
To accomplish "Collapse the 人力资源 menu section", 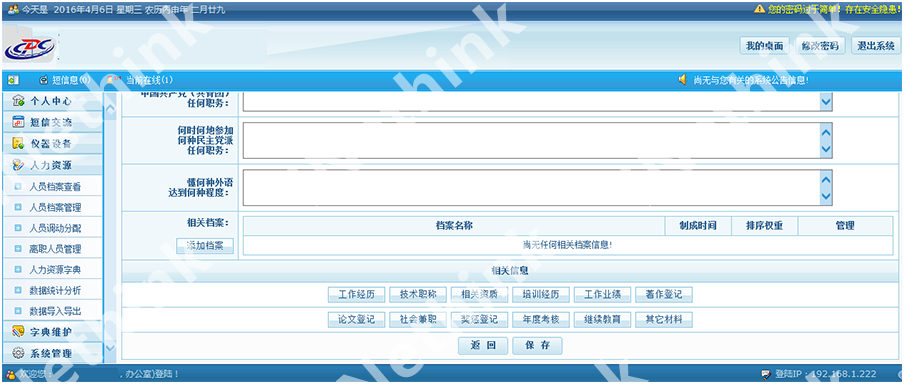I will click(x=52, y=165).
